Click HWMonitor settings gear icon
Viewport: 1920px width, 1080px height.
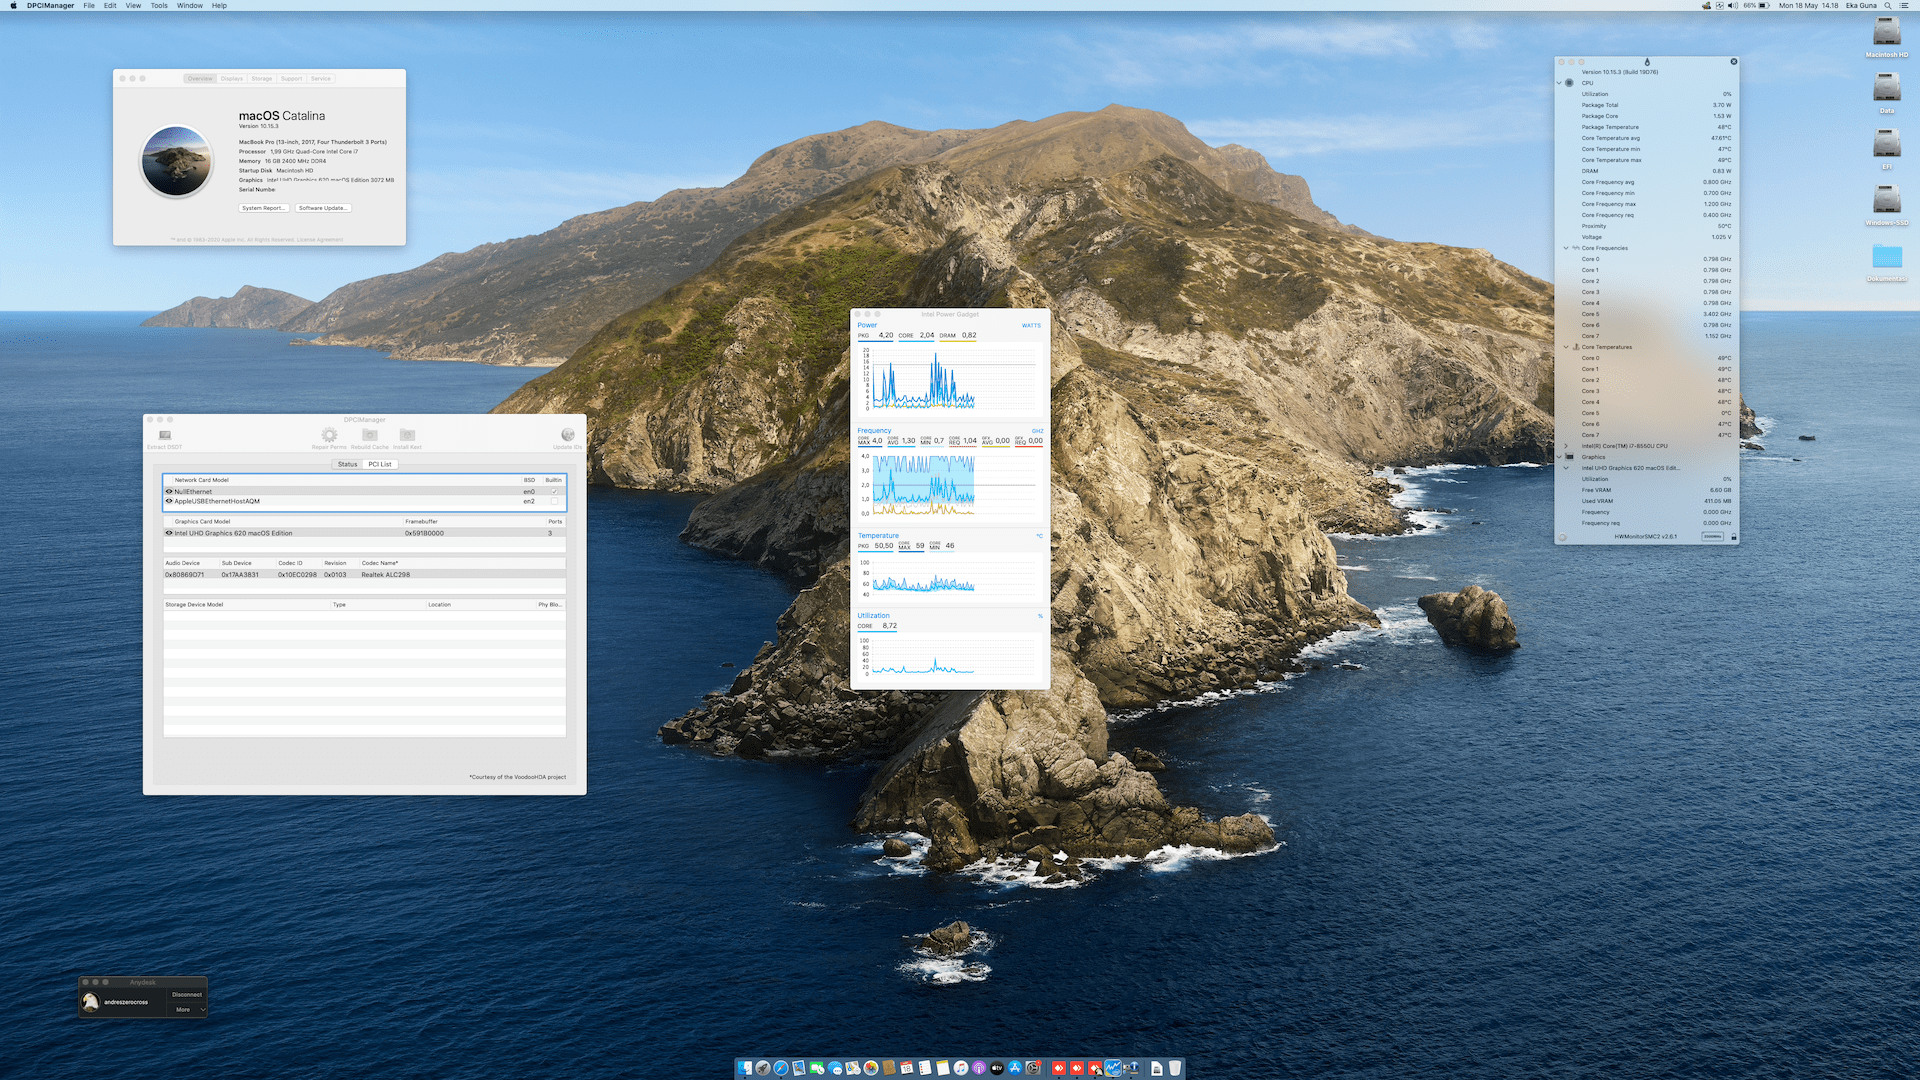tap(1562, 537)
